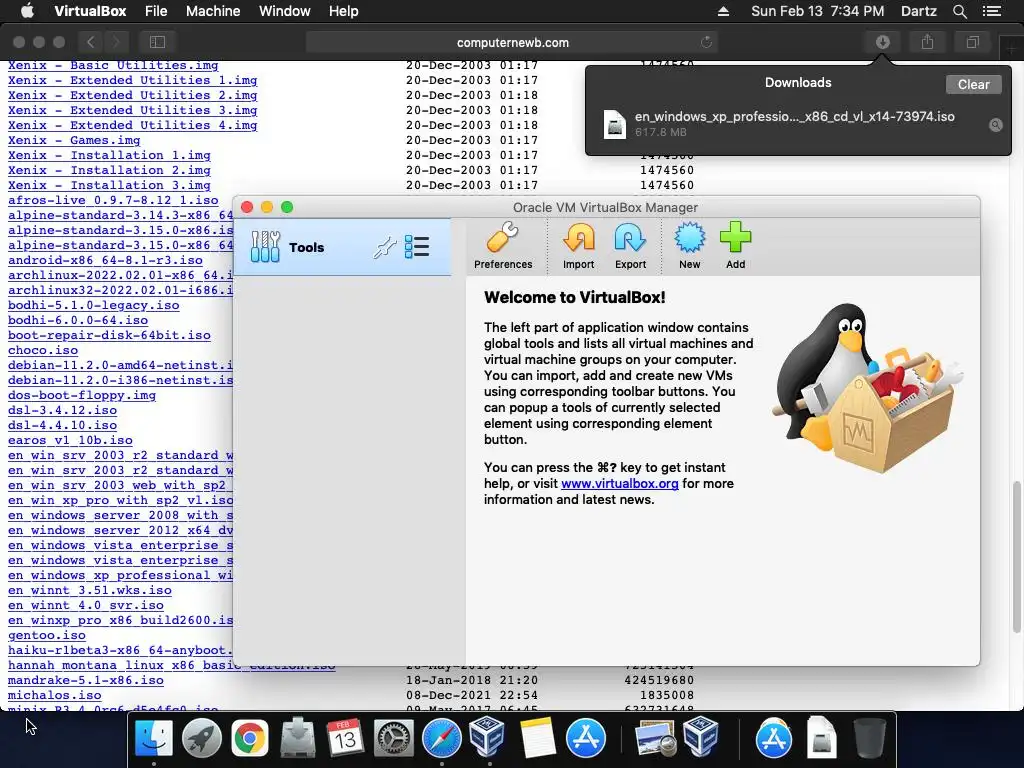Open System Preferences from the Dock
1024x768 pixels.
click(x=393, y=738)
